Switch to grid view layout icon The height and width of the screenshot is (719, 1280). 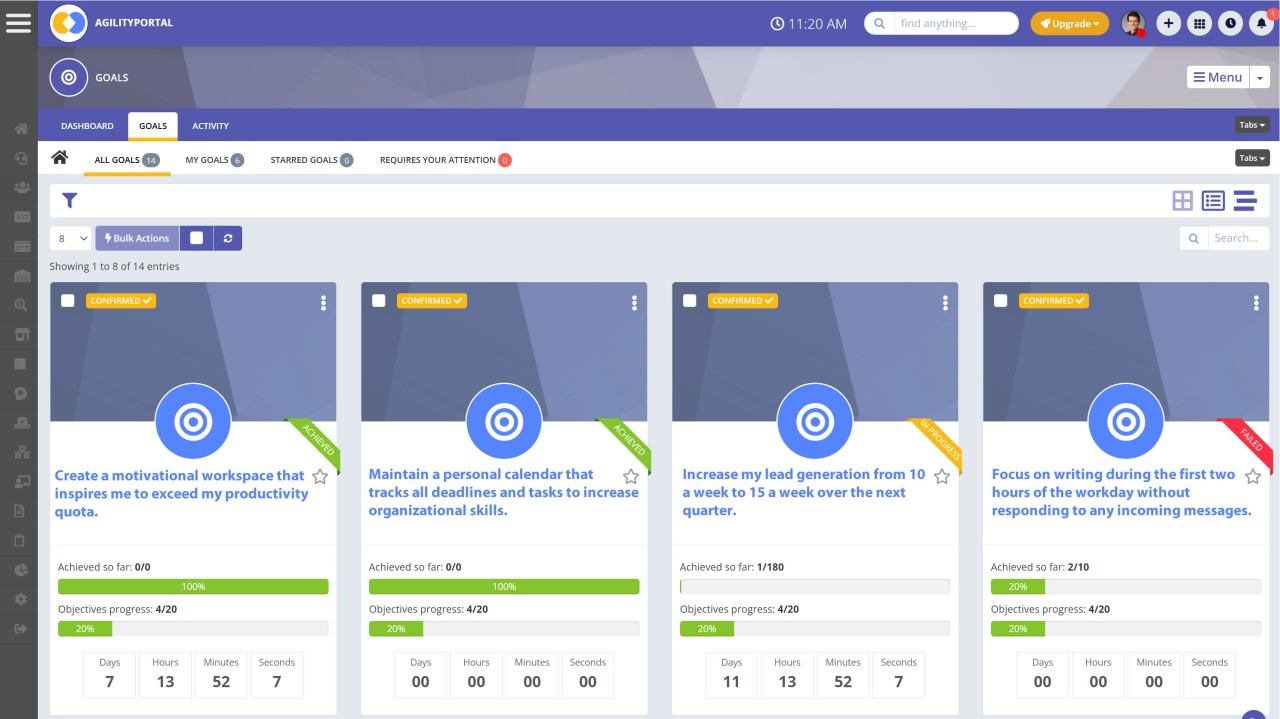(1182, 201)
